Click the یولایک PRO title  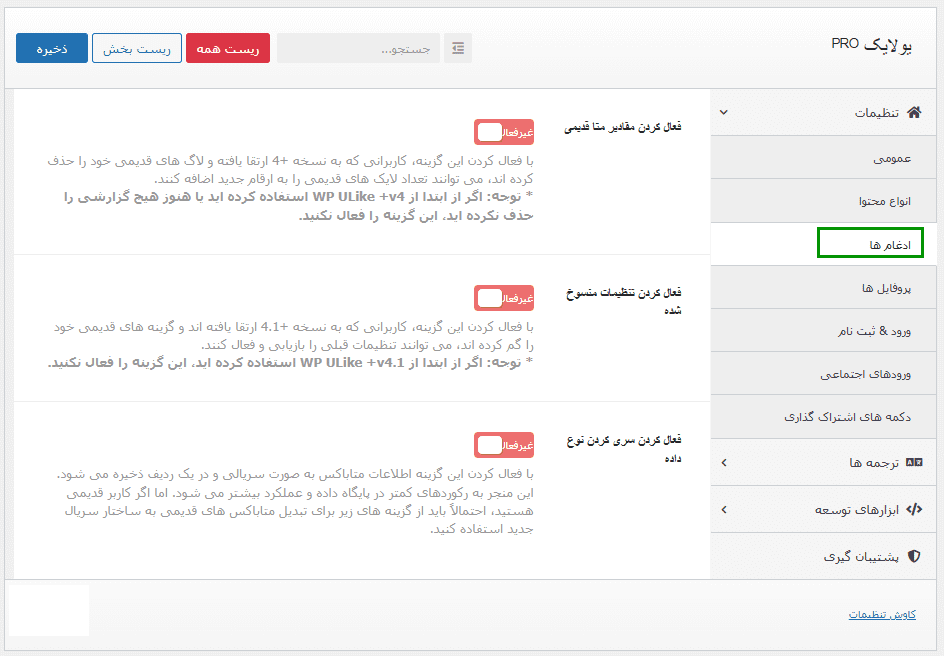pos(872,45)
